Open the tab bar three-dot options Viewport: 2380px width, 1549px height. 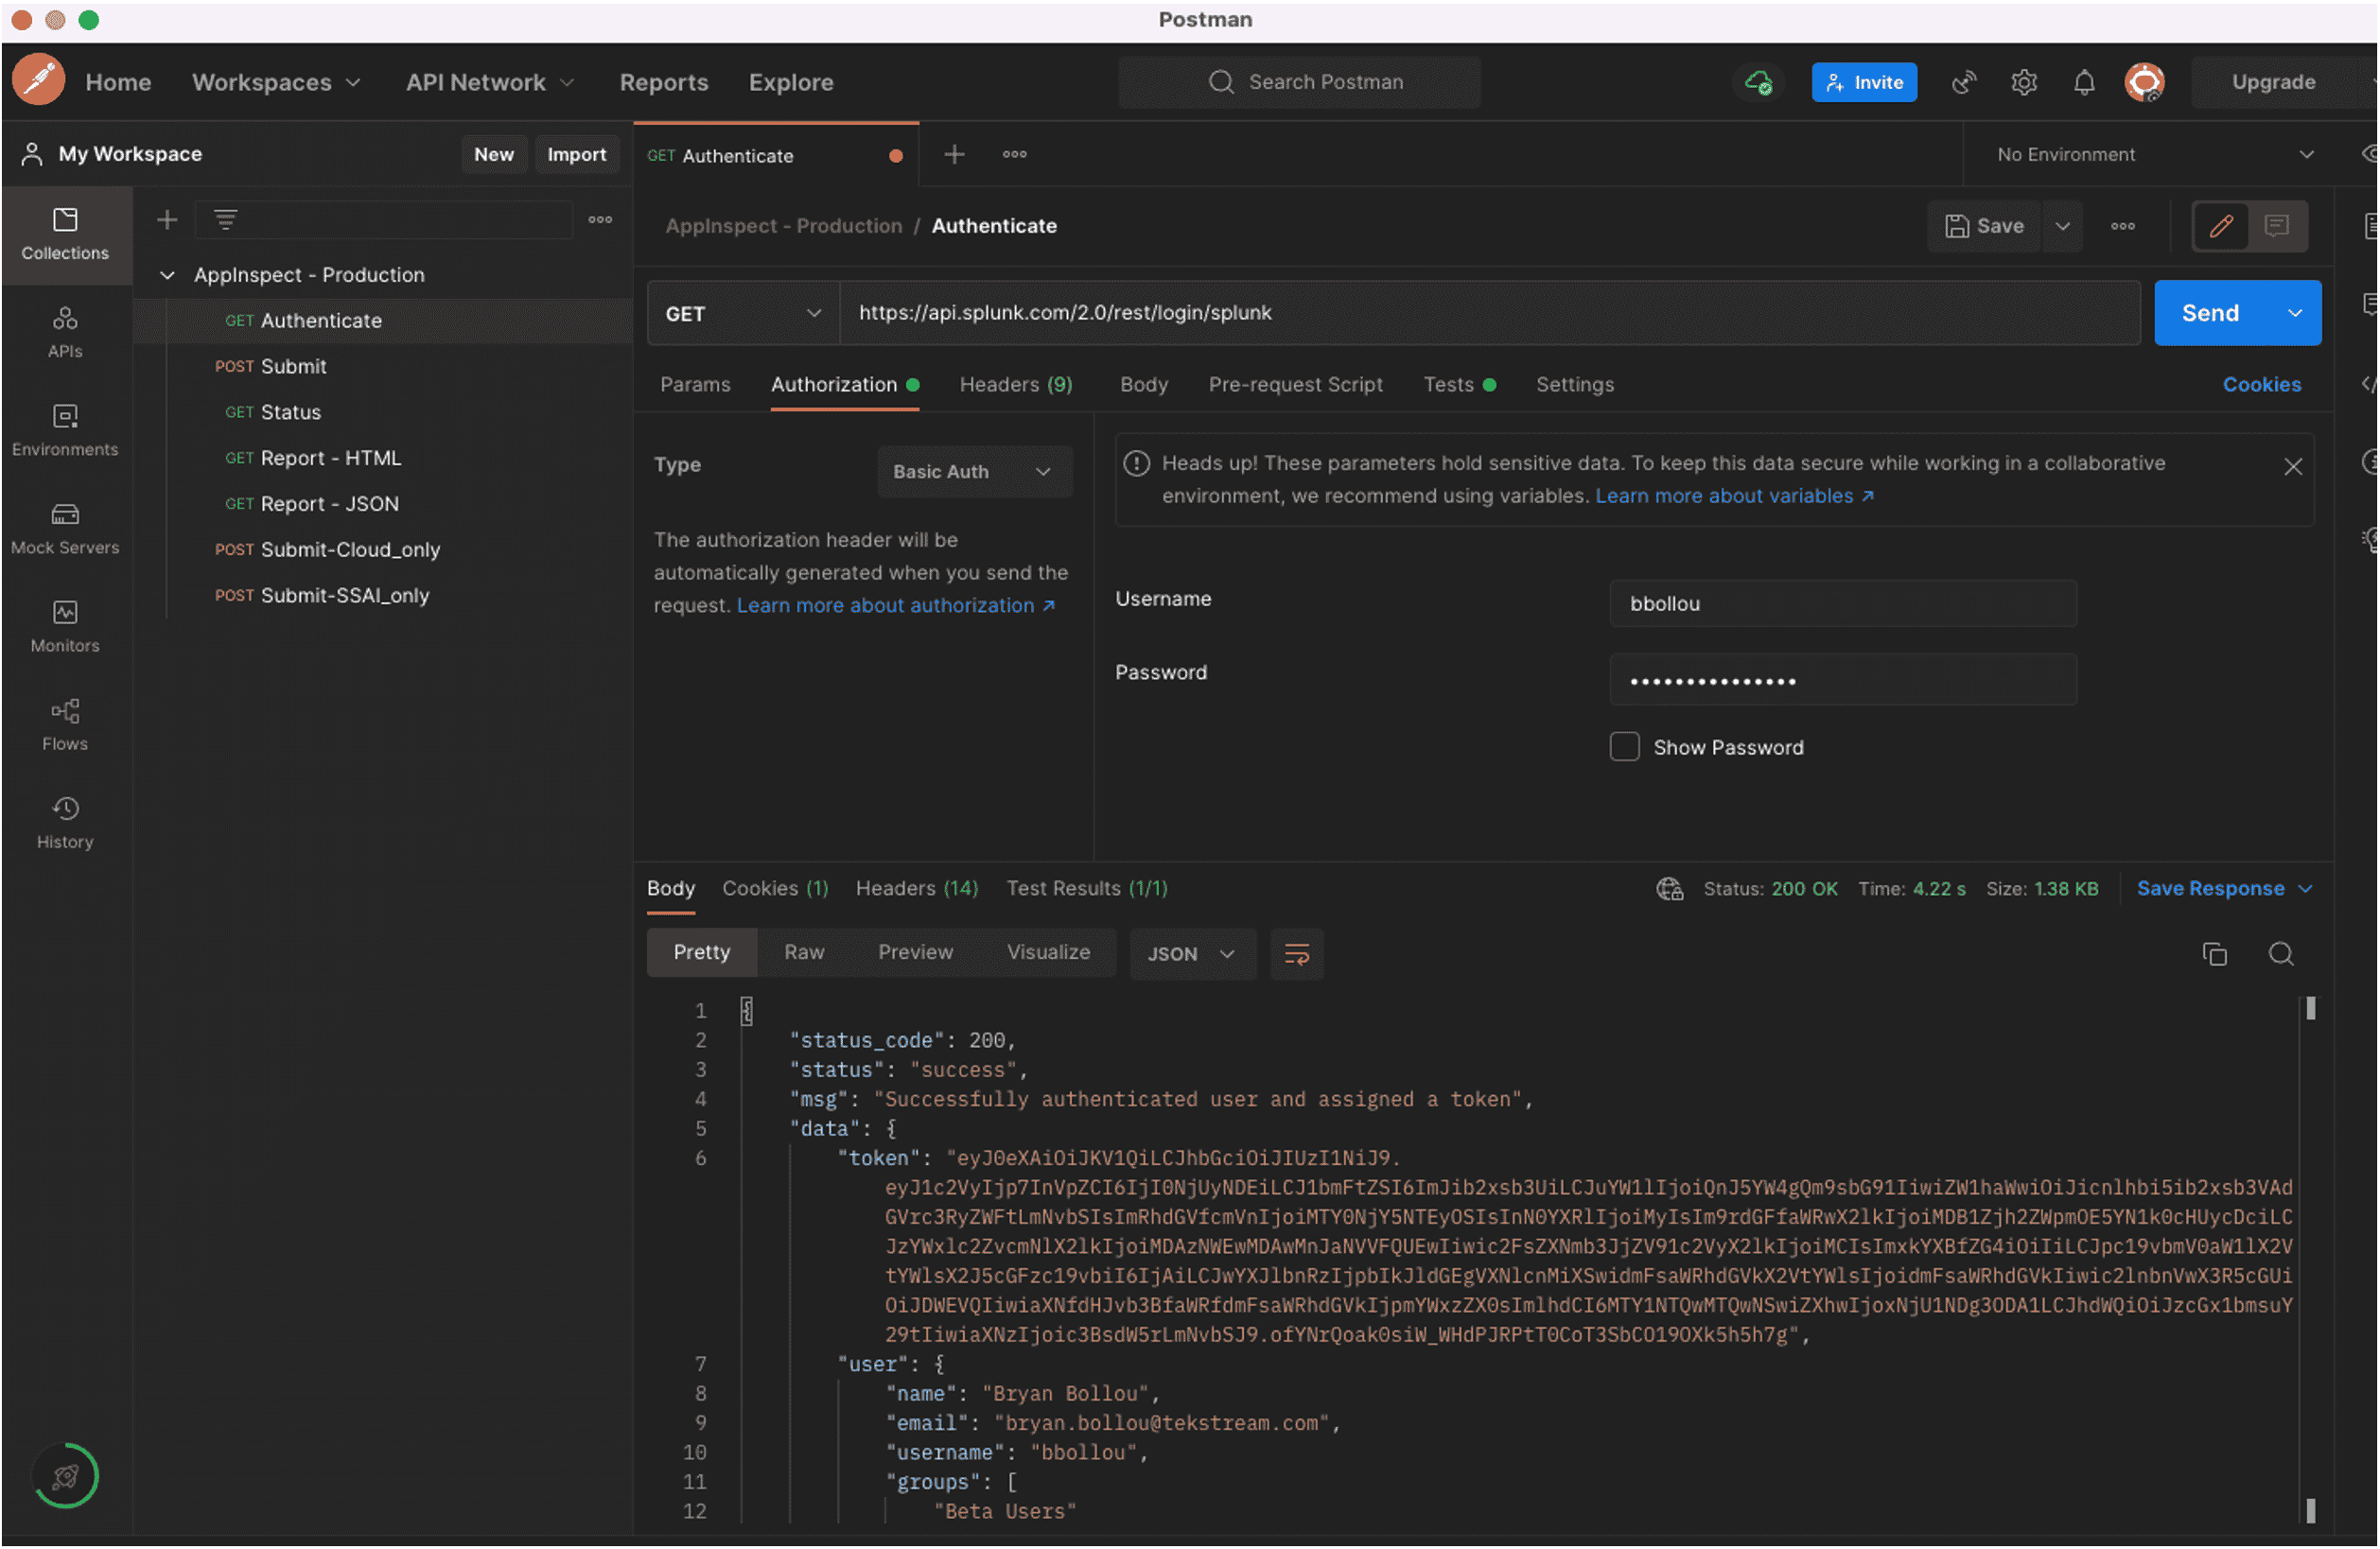coord(1014,154)
